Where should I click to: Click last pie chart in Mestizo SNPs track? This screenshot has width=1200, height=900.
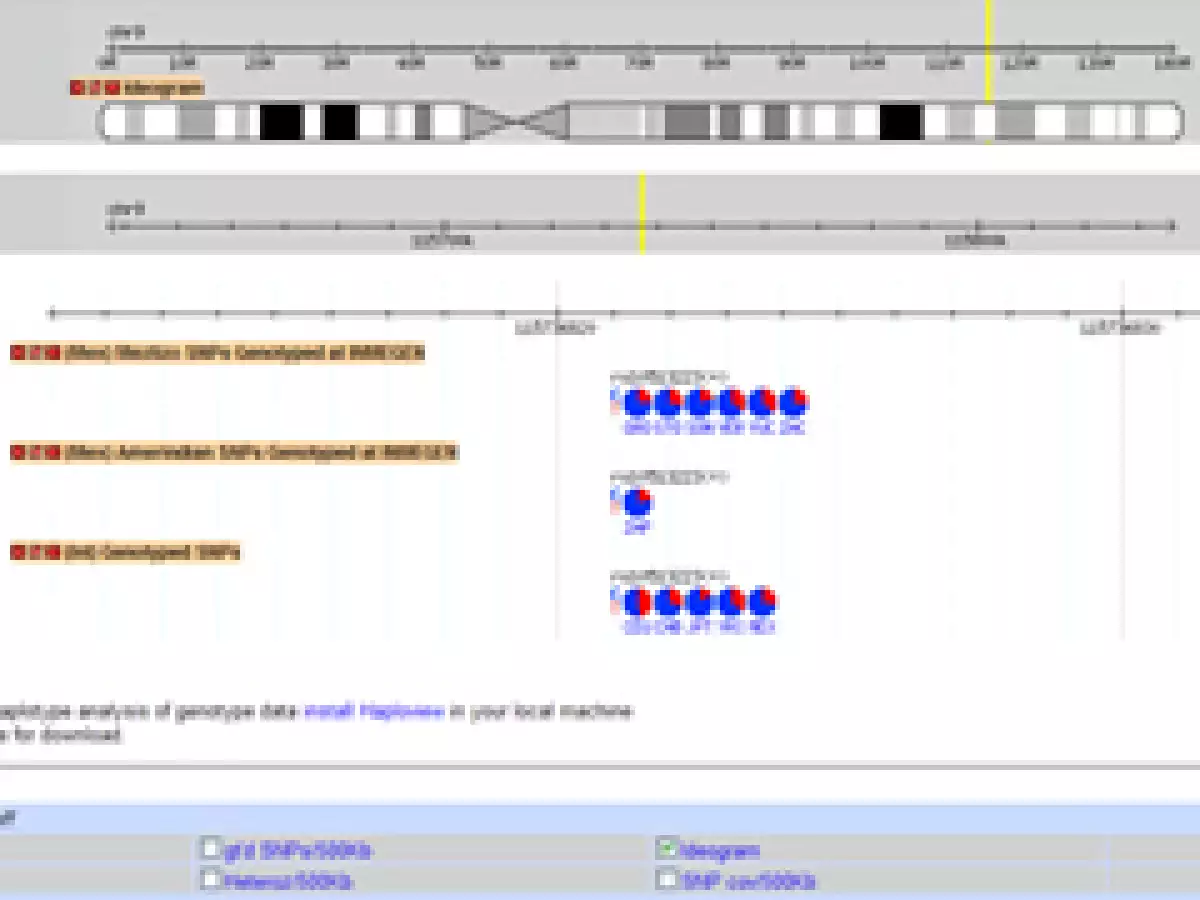794,403
